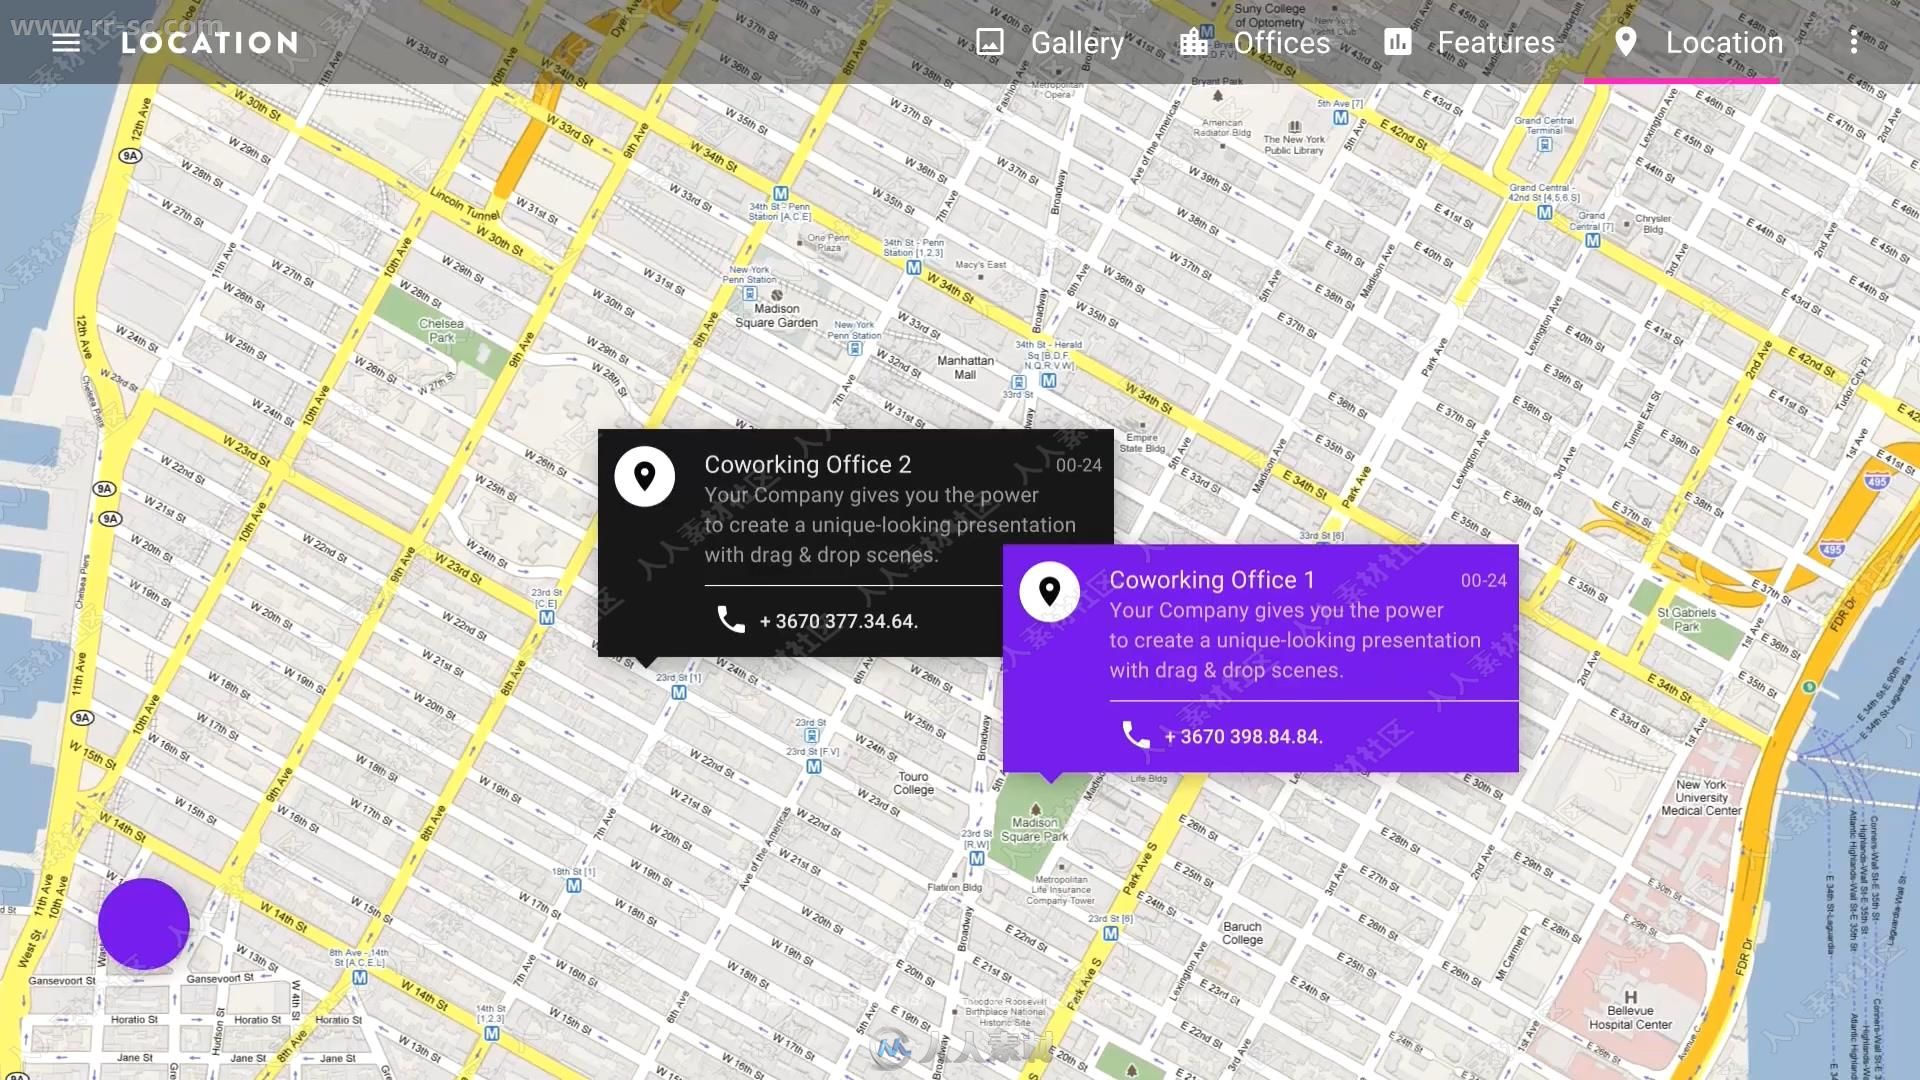This screenshot has height=1080, width=1920.
Task: Click the phone number + 3670 398.84.84.
Action: [1243, 737]
